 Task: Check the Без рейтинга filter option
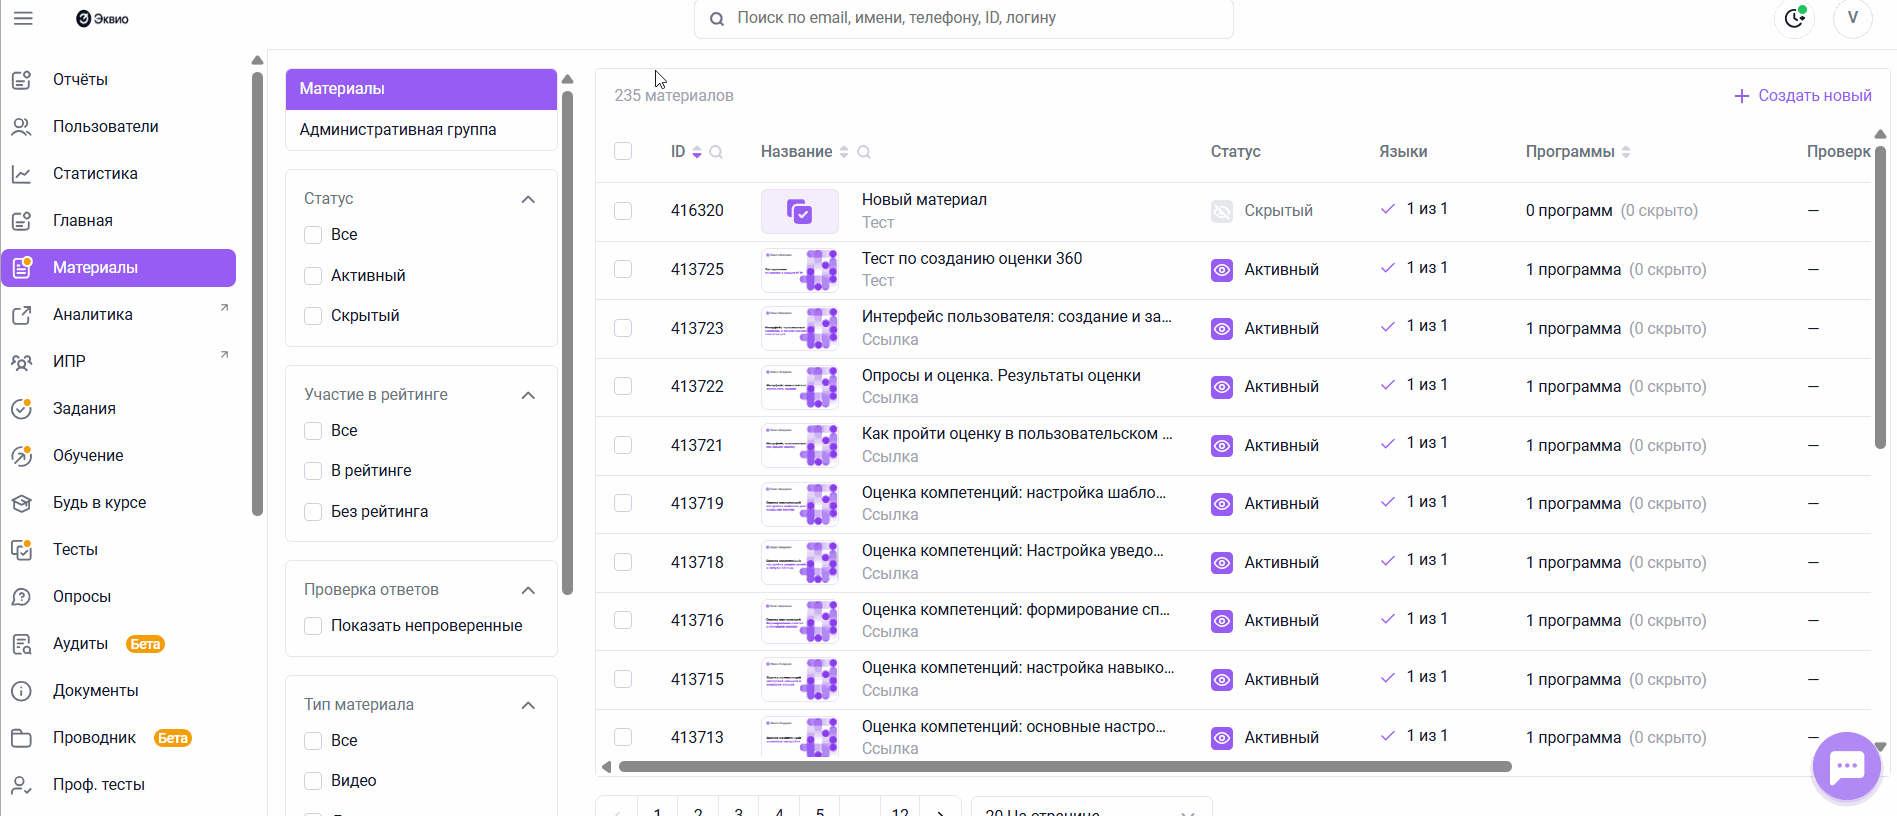point(313,512)
